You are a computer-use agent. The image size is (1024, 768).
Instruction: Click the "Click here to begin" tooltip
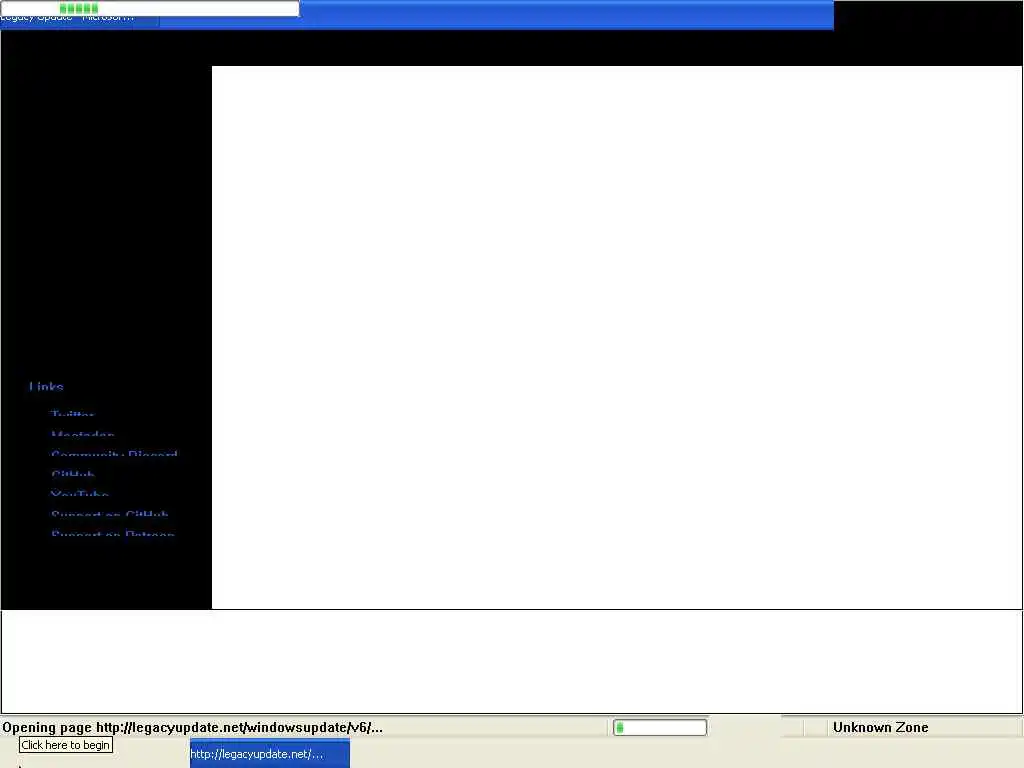click(65, 745)
